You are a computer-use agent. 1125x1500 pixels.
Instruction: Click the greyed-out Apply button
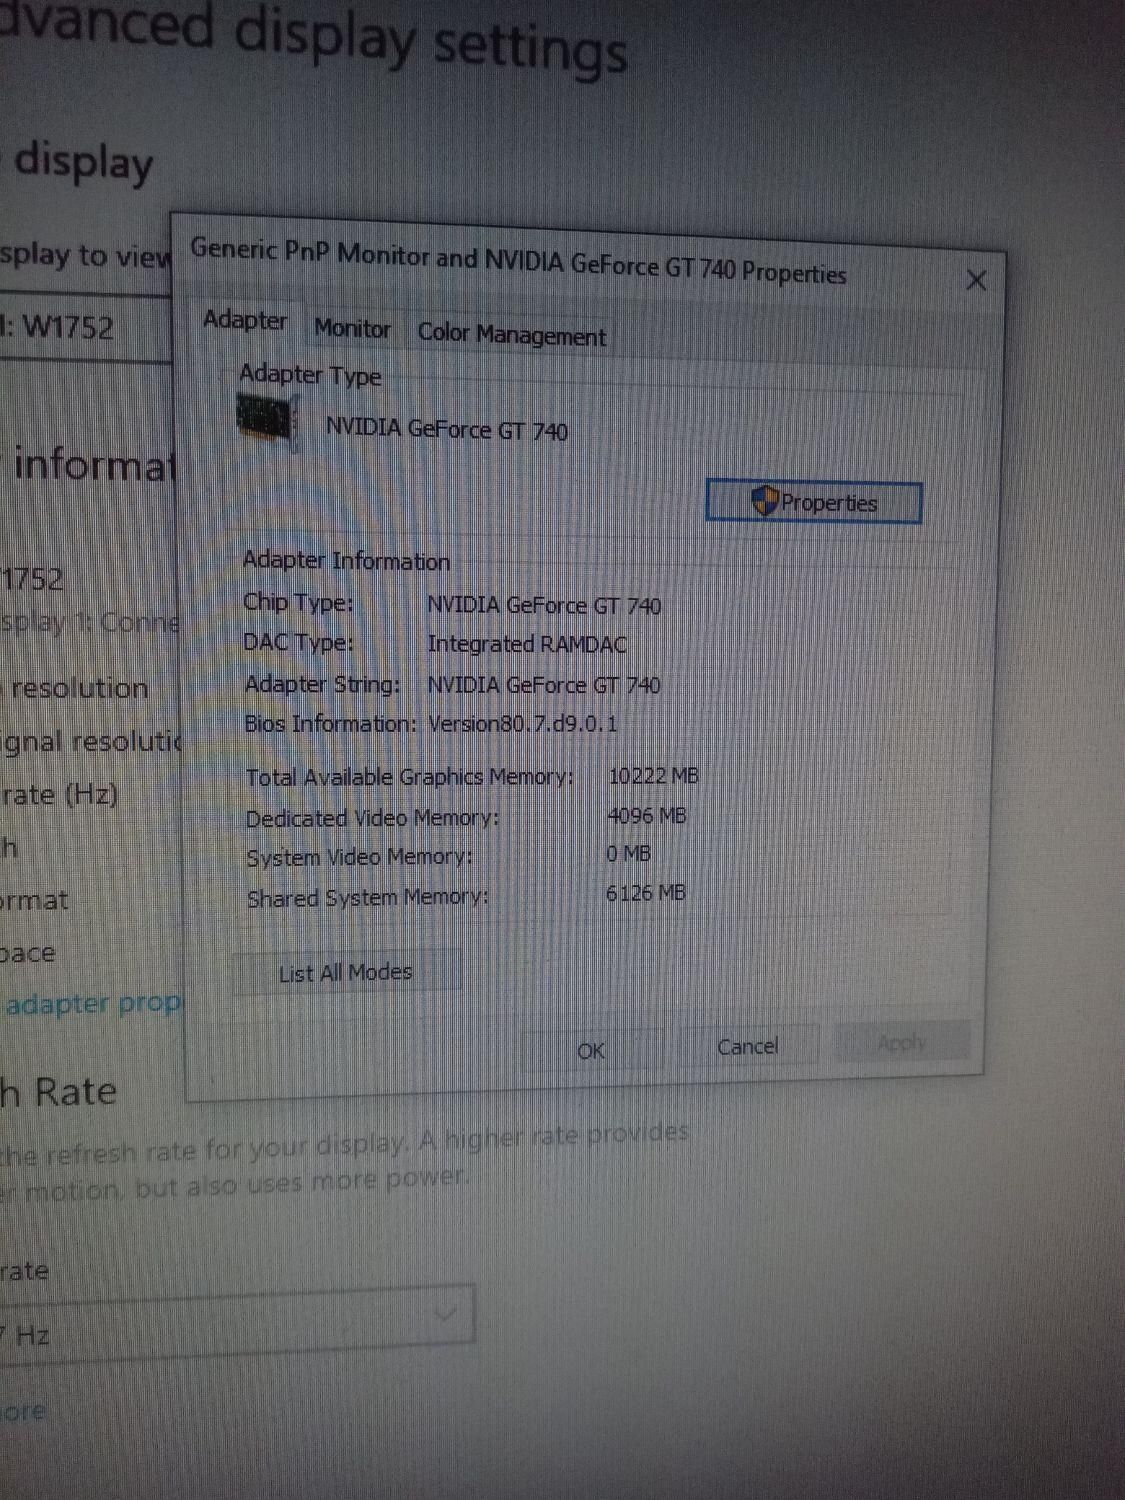902,1042
